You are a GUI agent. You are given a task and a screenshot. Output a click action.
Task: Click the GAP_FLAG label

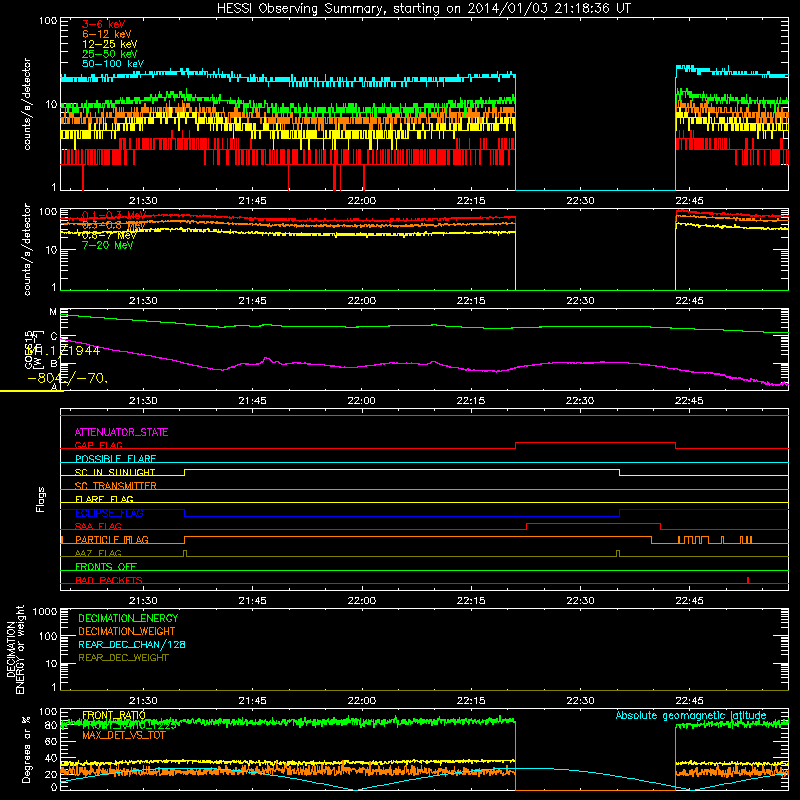[98, 445]
